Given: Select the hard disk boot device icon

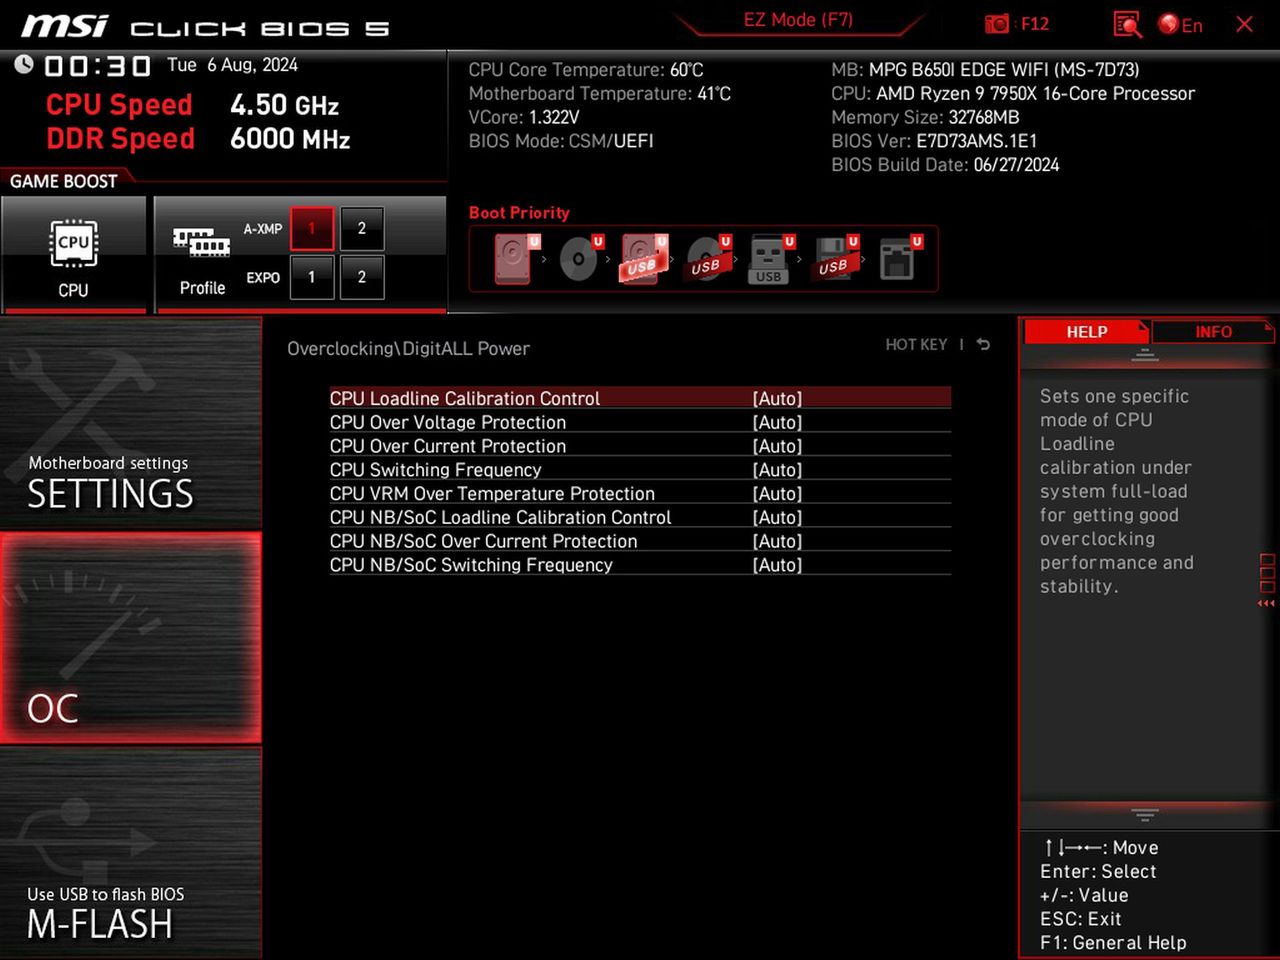Looking at the screenshot, I should (514, 259).
